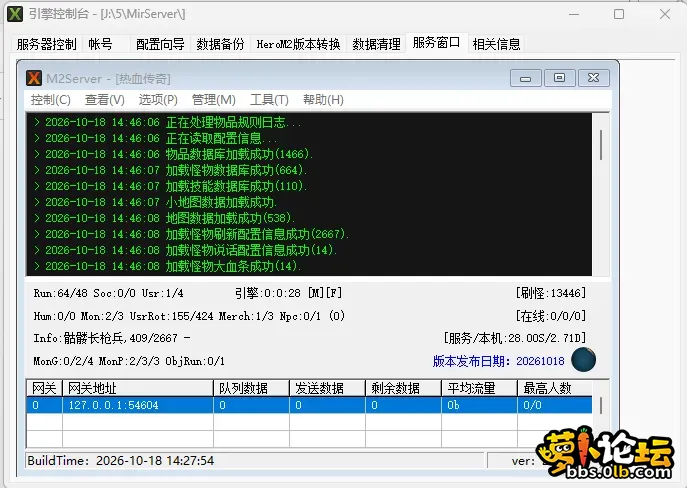
Task: Click log line 加载怪物大血条成功(14)
Action: [x=167, y=266]
